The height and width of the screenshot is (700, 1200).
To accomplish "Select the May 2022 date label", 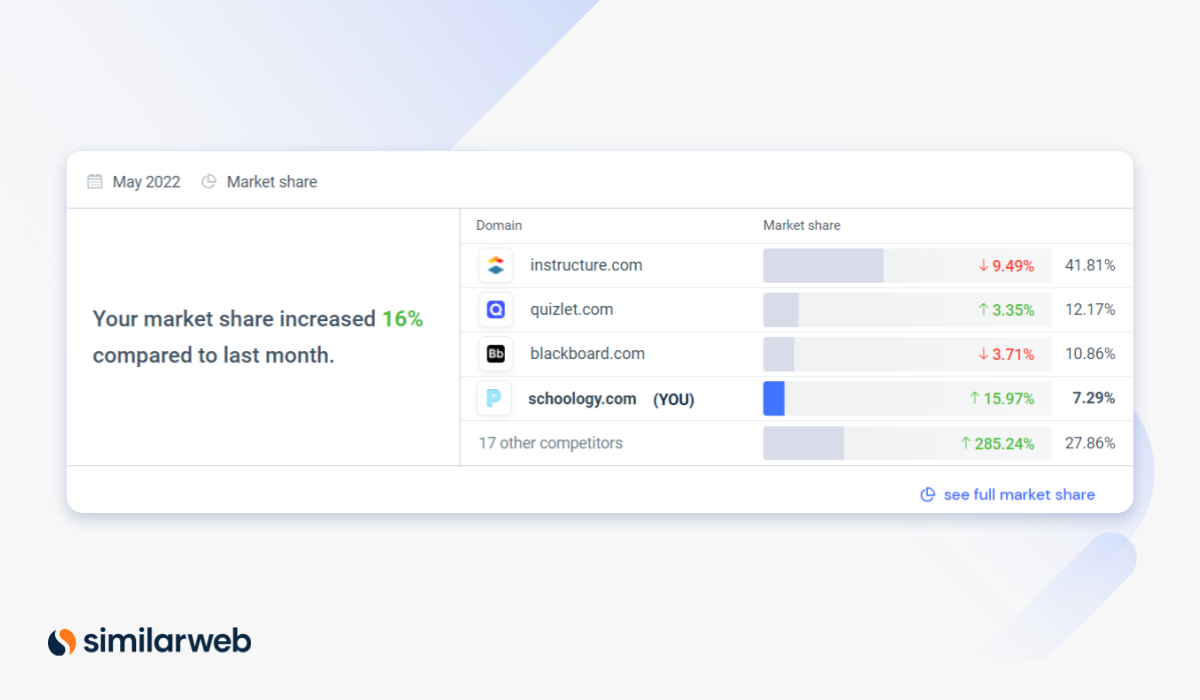I will tap(146, 181).
